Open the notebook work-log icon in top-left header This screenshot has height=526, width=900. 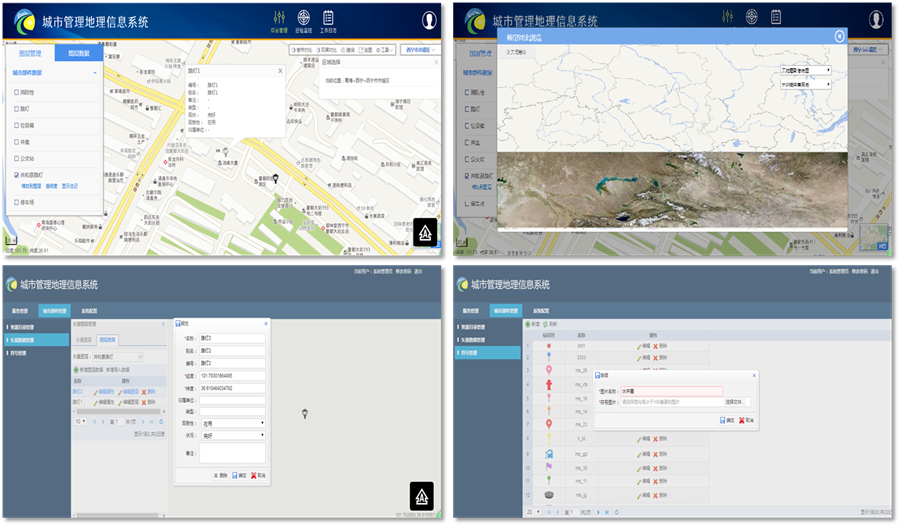pos(328,21)
